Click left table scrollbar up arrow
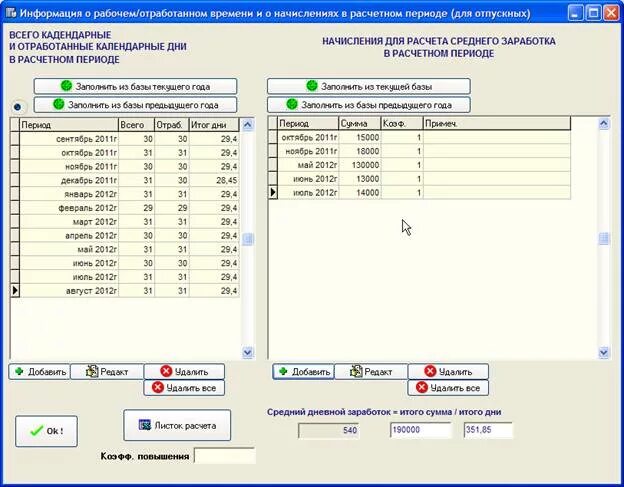Viewport: 624px width, 487px height. click(x=248, y=125)
